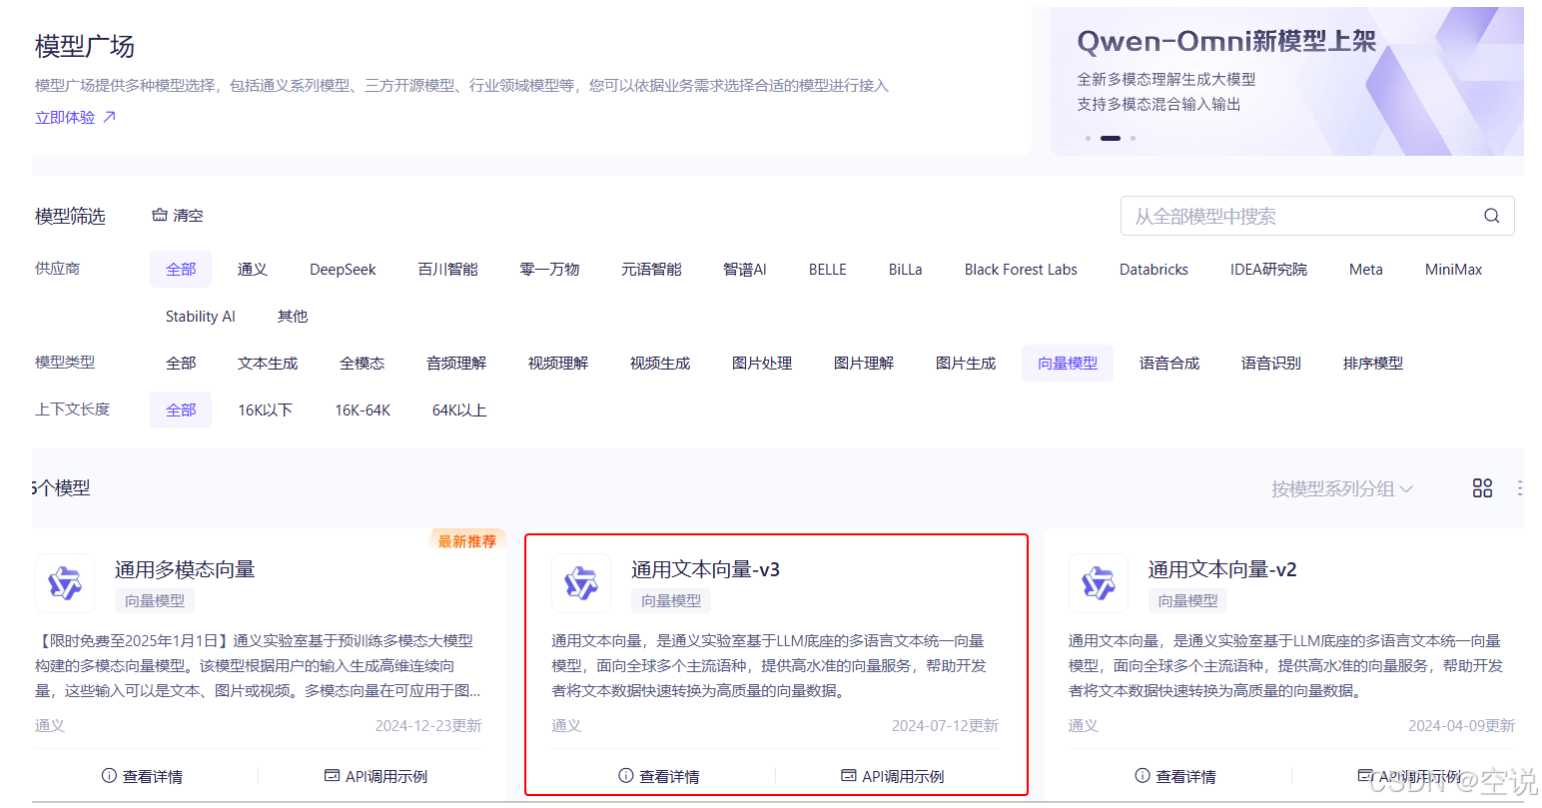Filter supplier by 其他
Viewport: 1542px width, 808px height.
click(293, 316)
